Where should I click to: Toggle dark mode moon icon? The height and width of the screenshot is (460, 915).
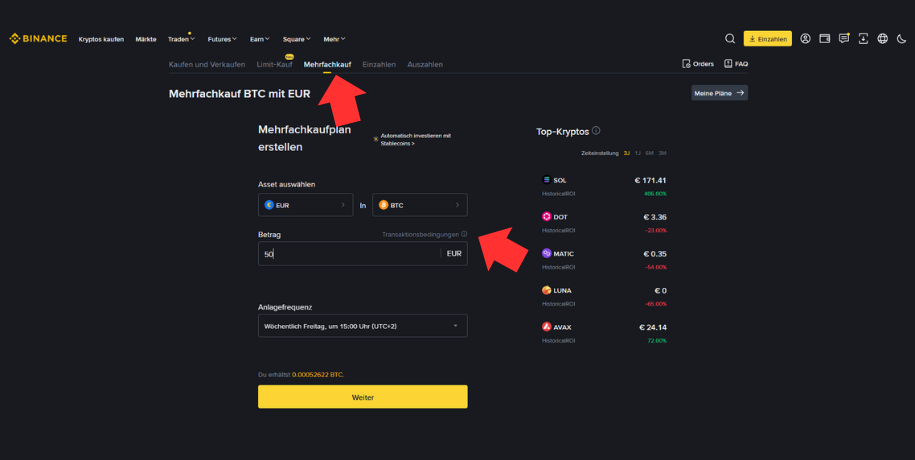click(x=902, y=39)
